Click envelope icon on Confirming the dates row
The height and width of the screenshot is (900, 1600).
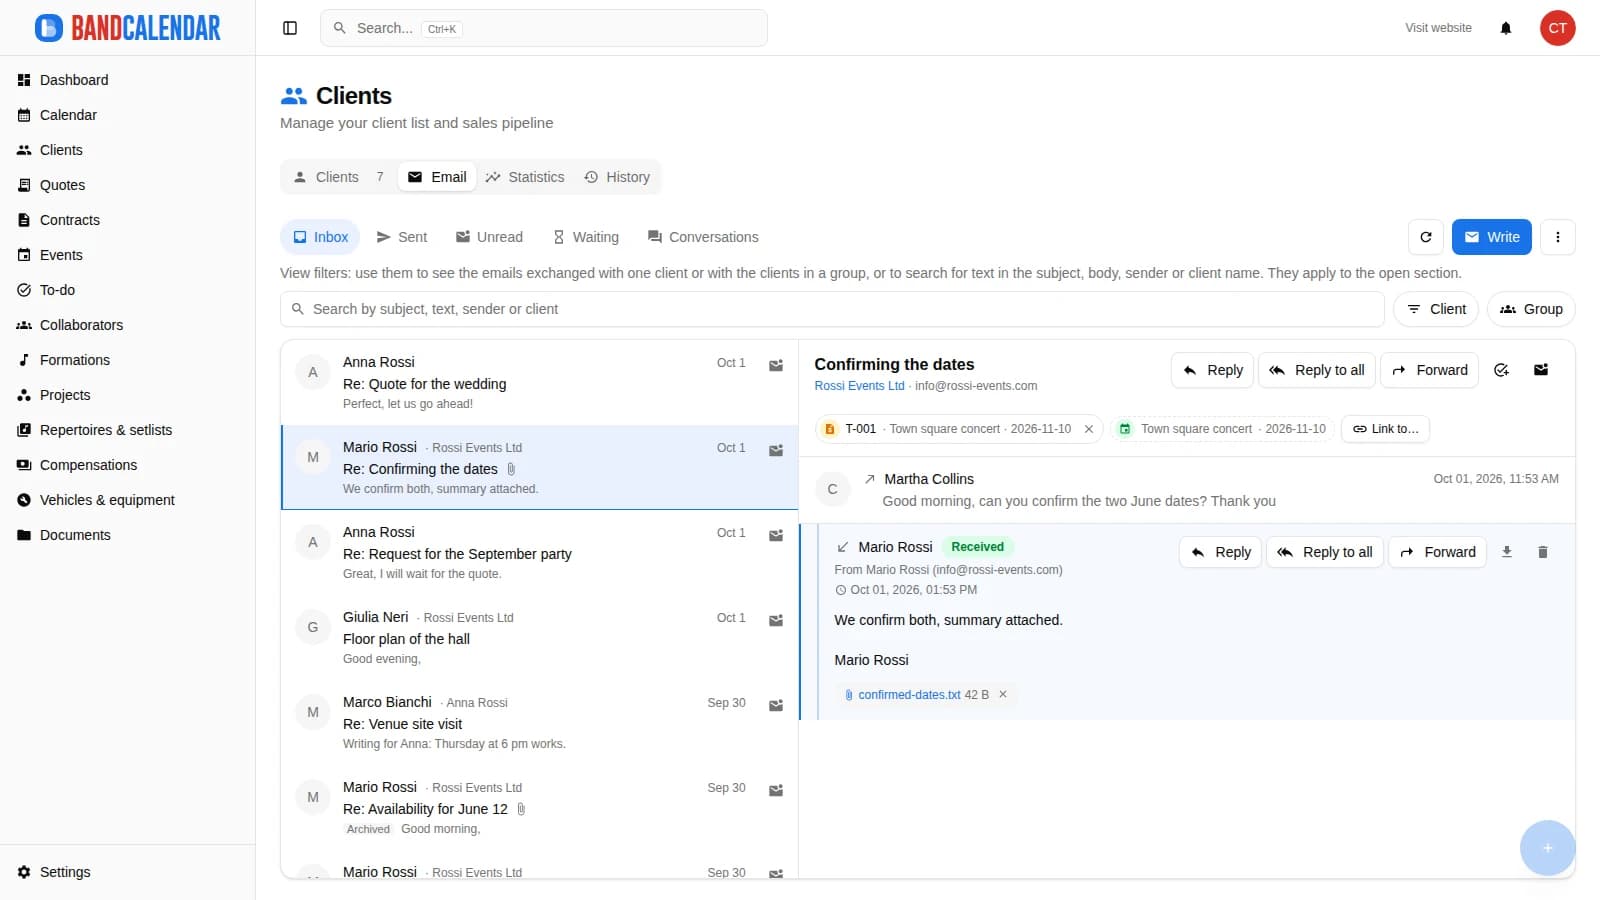click(775, 450)
